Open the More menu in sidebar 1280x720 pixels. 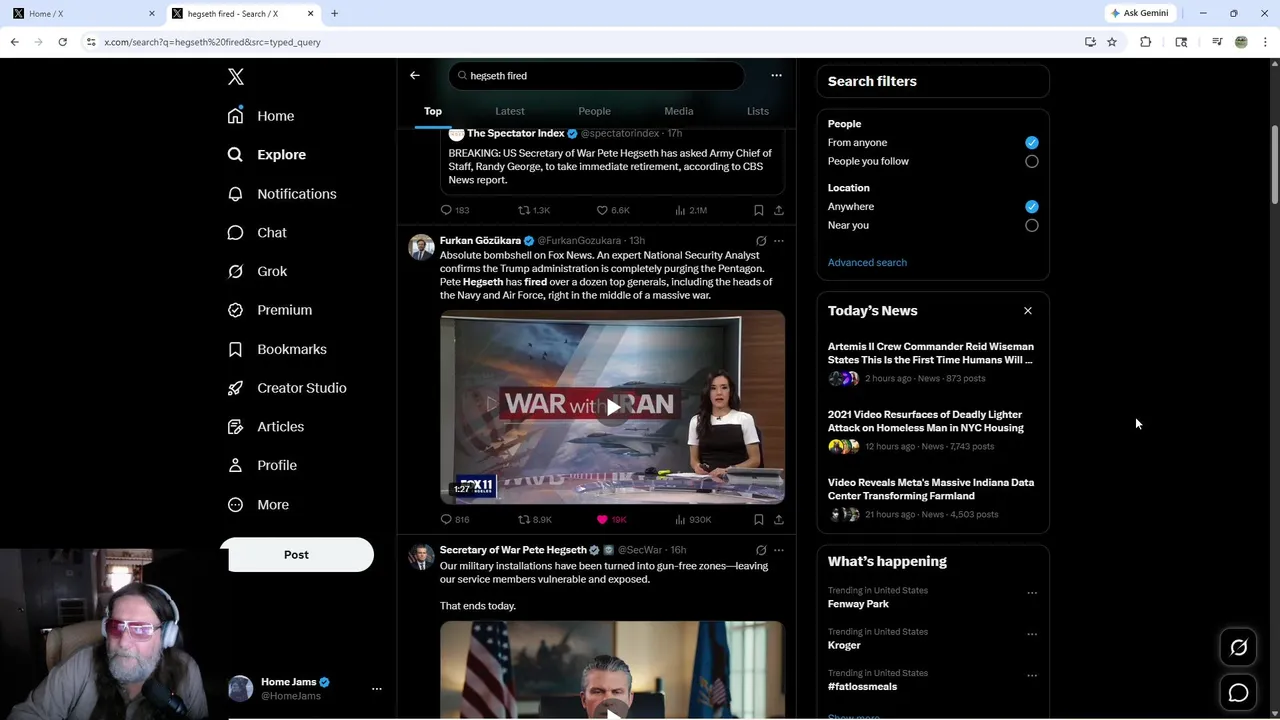point(258,505)
